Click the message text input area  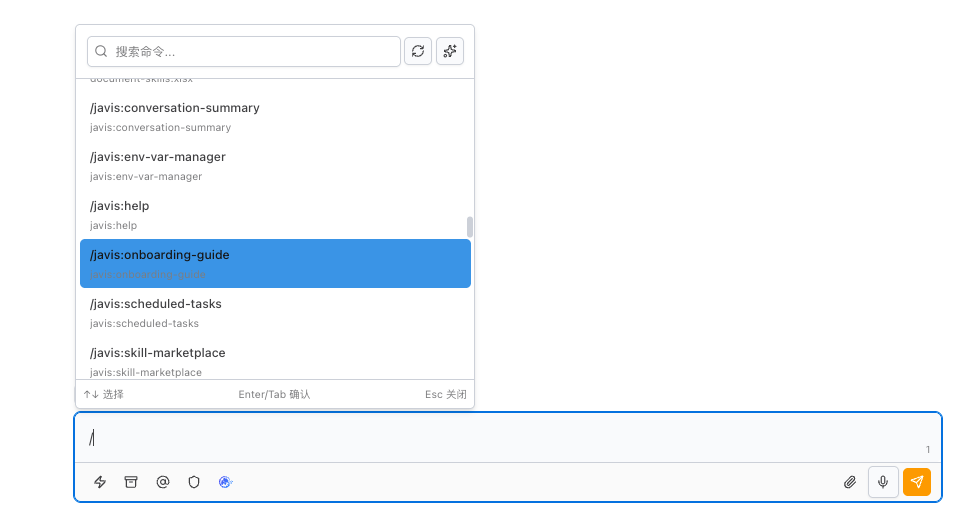[500, 438]
